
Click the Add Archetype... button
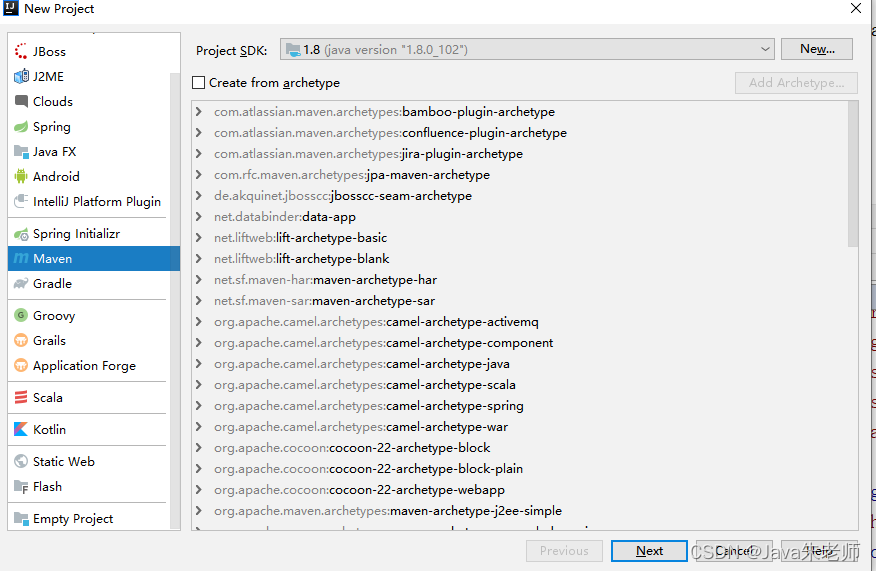(796, 83)
